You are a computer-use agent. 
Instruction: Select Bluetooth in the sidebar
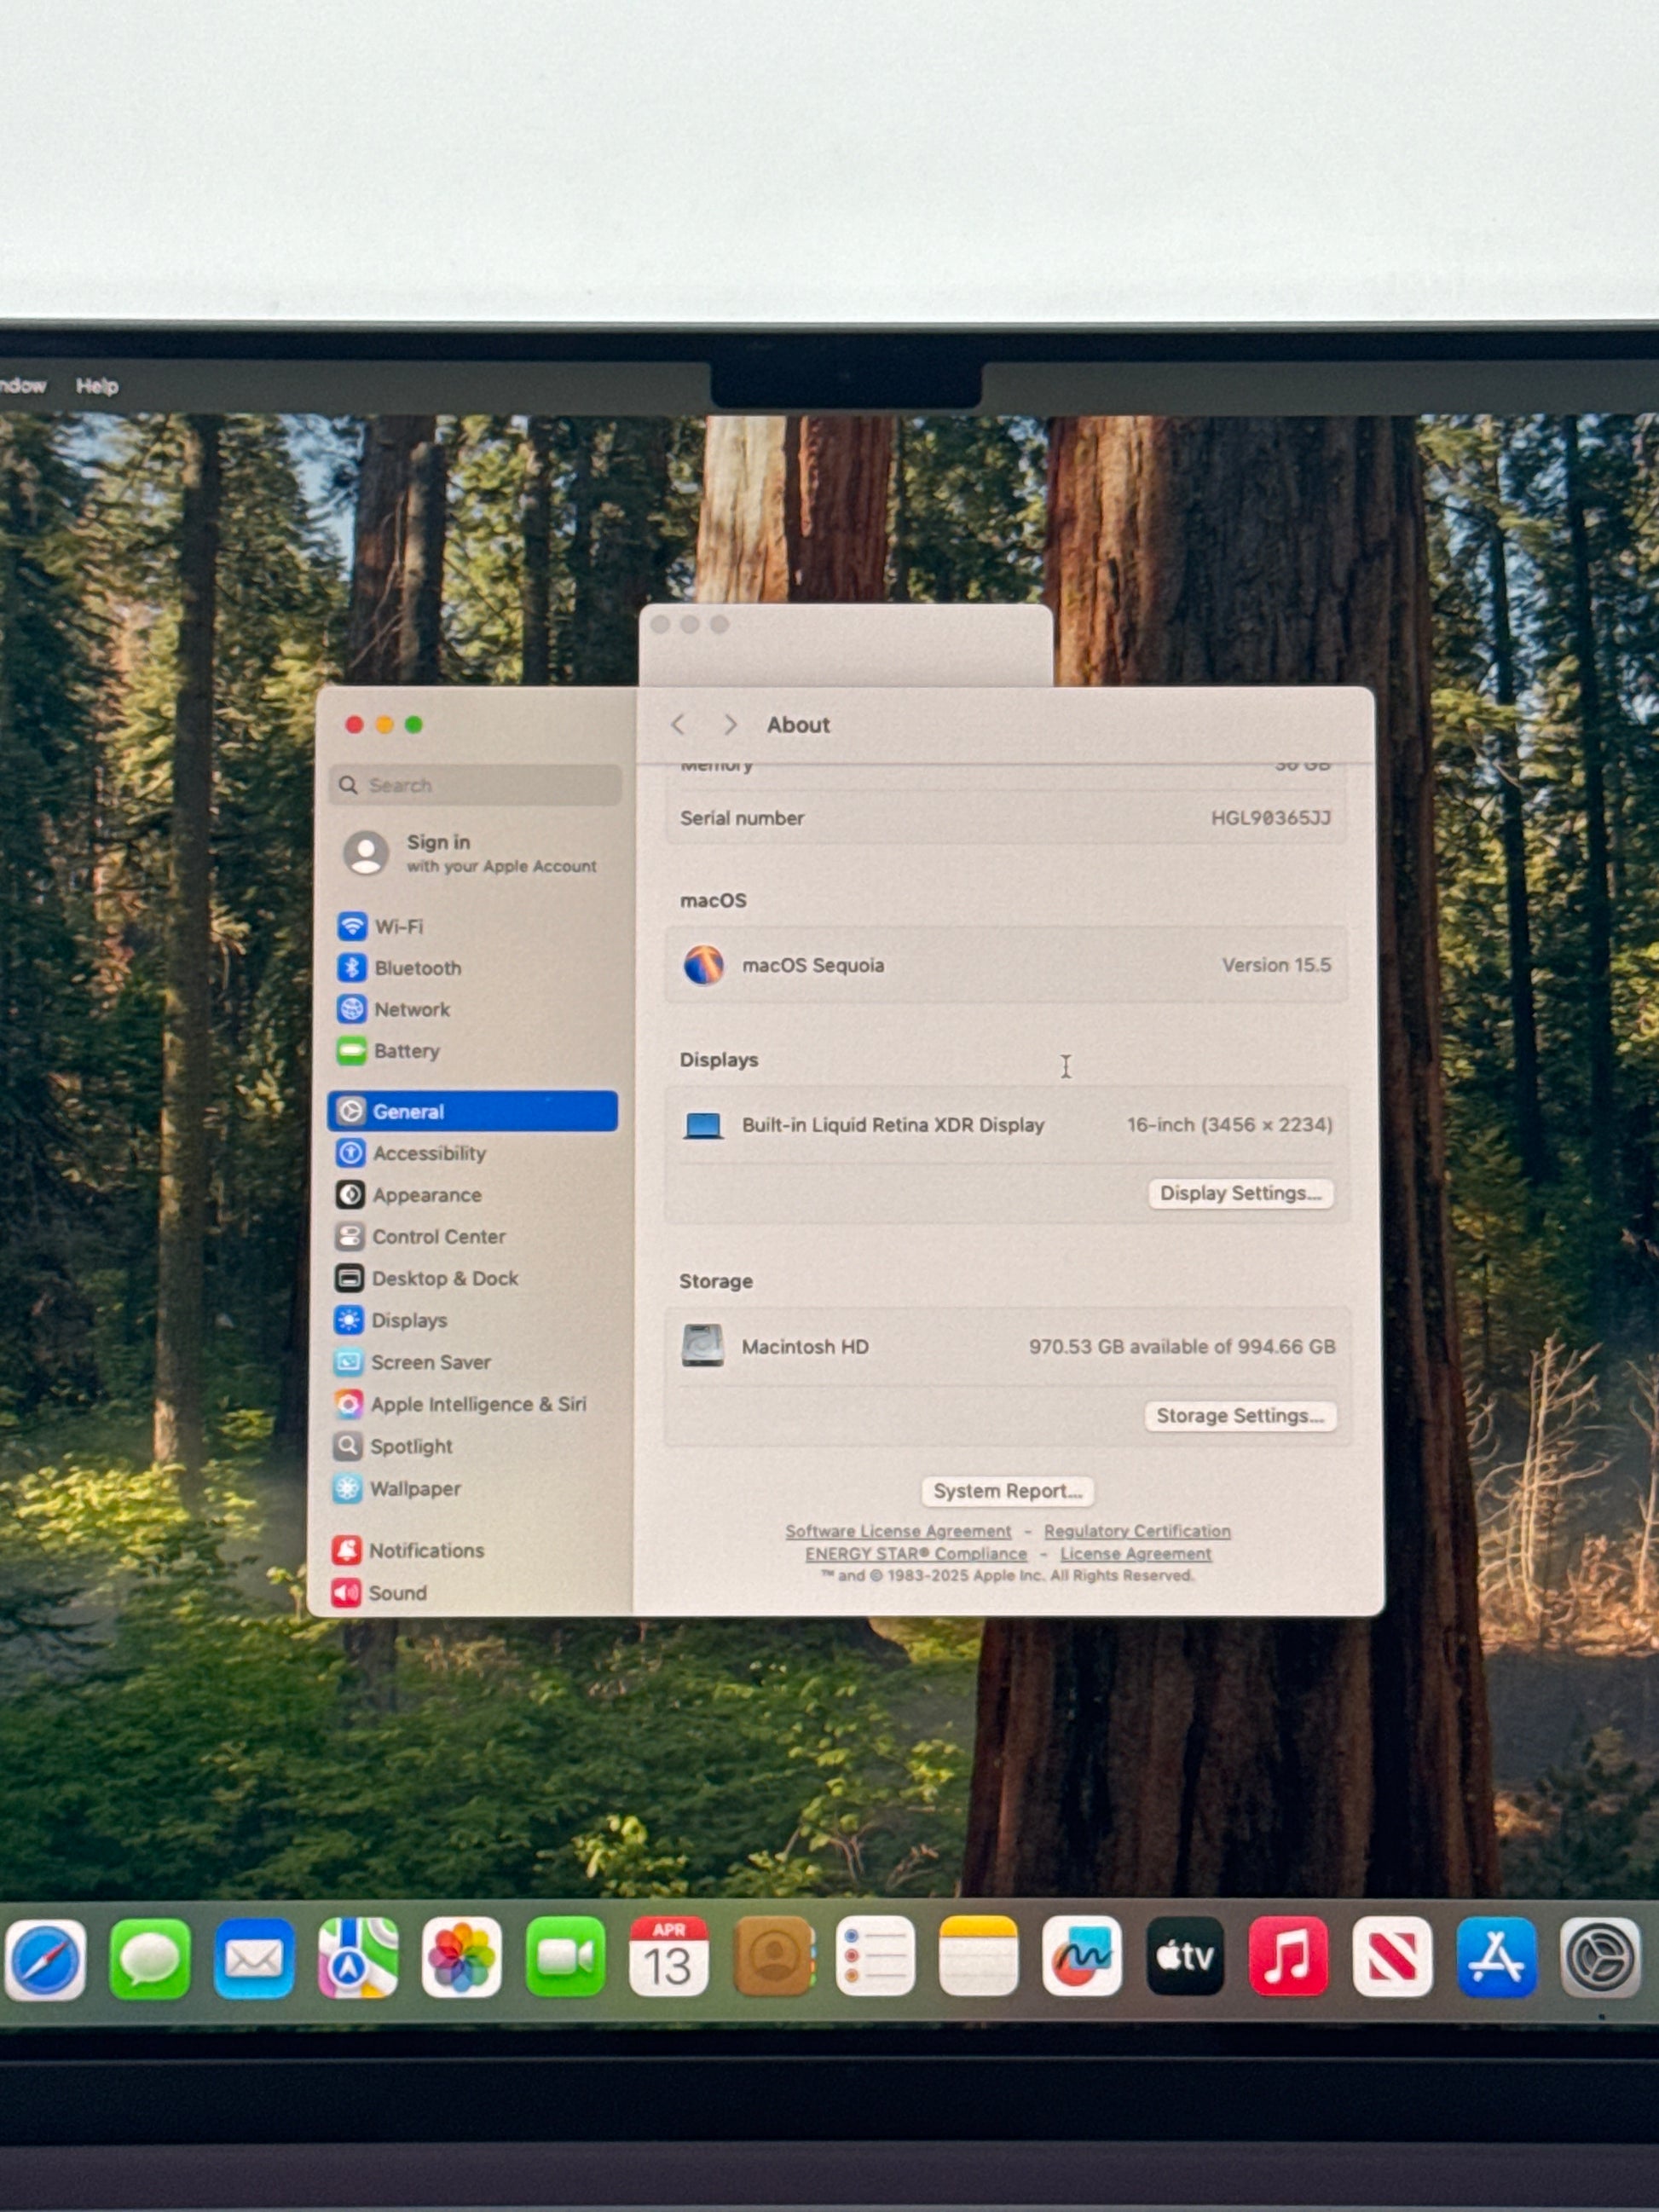click(416, 968)
